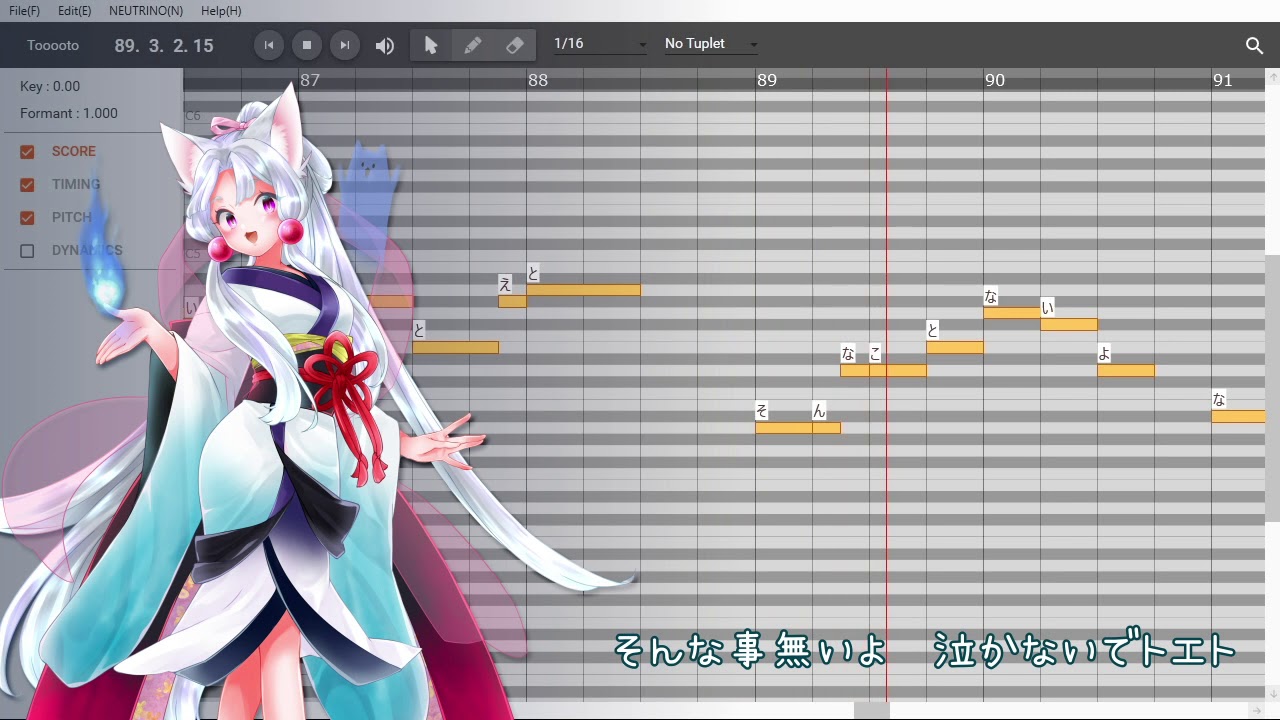Open the No Tuplet dropdown
Image resolution: width=1280 pixels, height=720 pixels.
[711, 44]
